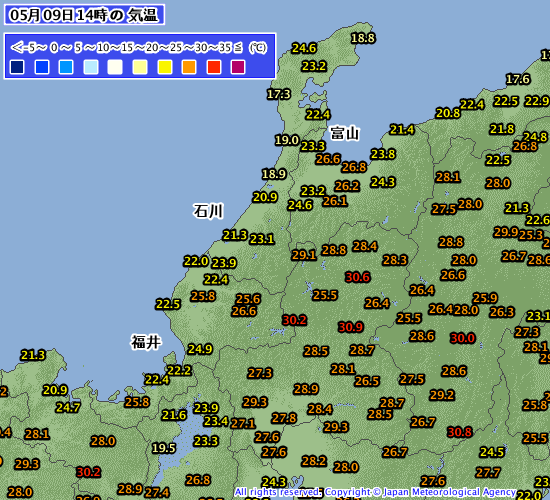Click the bright yellow legend swatch
550x500 pixels.
tap(165, 67)
